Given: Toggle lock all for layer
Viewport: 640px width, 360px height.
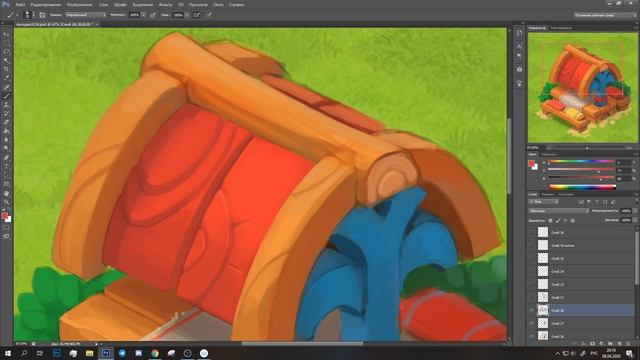Looking at the screenshot, I should [x=572, y=220].
